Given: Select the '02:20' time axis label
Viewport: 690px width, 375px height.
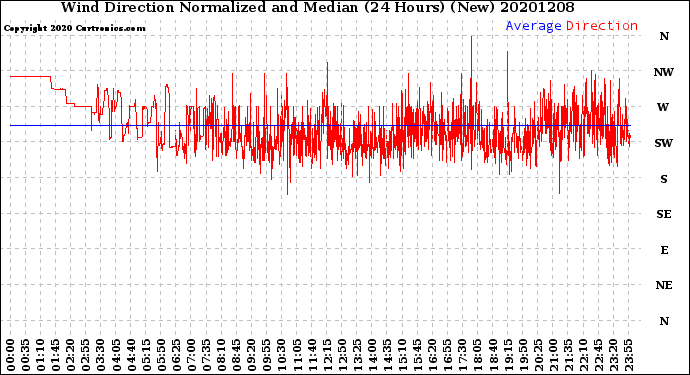Looking at the screenshot, I should click(x=70, y=355).
